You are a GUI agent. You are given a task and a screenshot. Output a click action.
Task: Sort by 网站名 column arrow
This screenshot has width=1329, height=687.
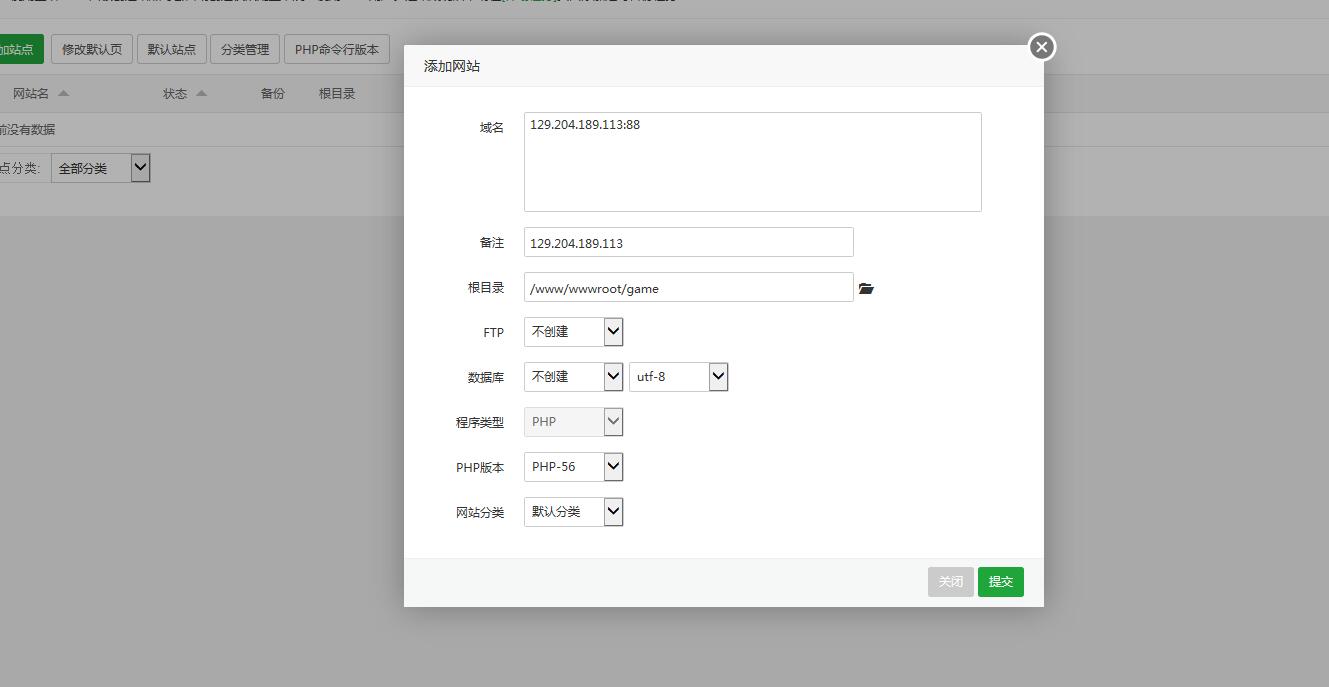pos(64,94)
